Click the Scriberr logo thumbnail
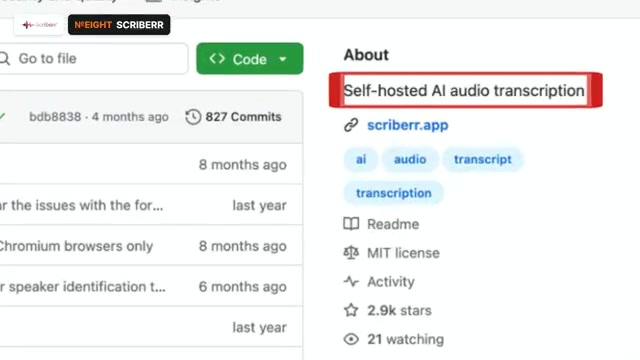Viewport: 640px width, 360px height. pyautogui.click(x=39, y=25)
